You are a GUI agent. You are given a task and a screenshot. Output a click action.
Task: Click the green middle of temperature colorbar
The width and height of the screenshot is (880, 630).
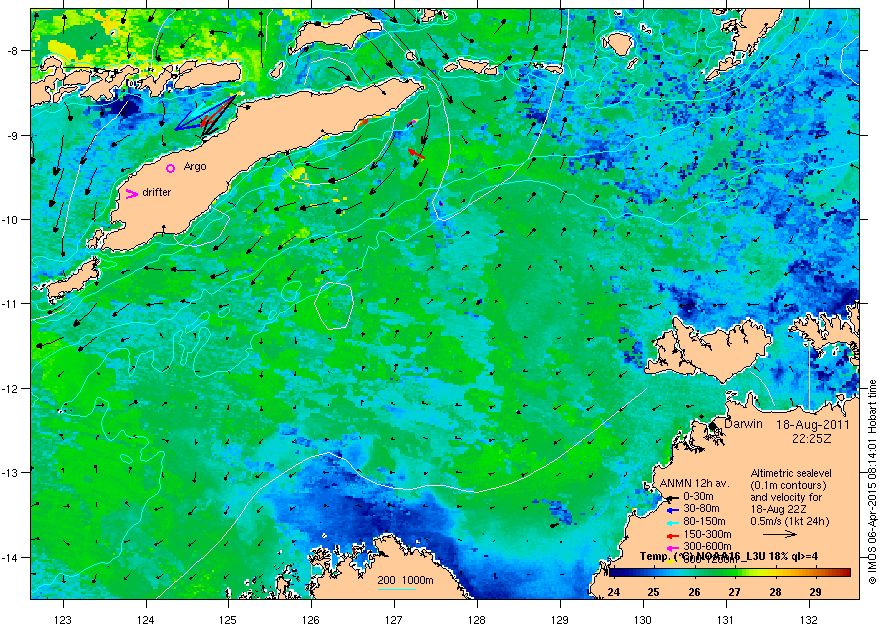click(x=730, y=573)
